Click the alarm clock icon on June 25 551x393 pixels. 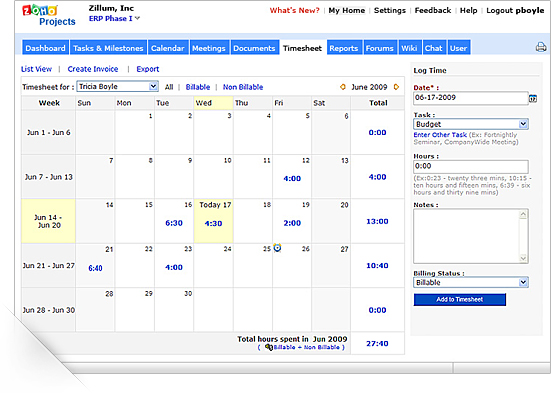click(277, 248)
